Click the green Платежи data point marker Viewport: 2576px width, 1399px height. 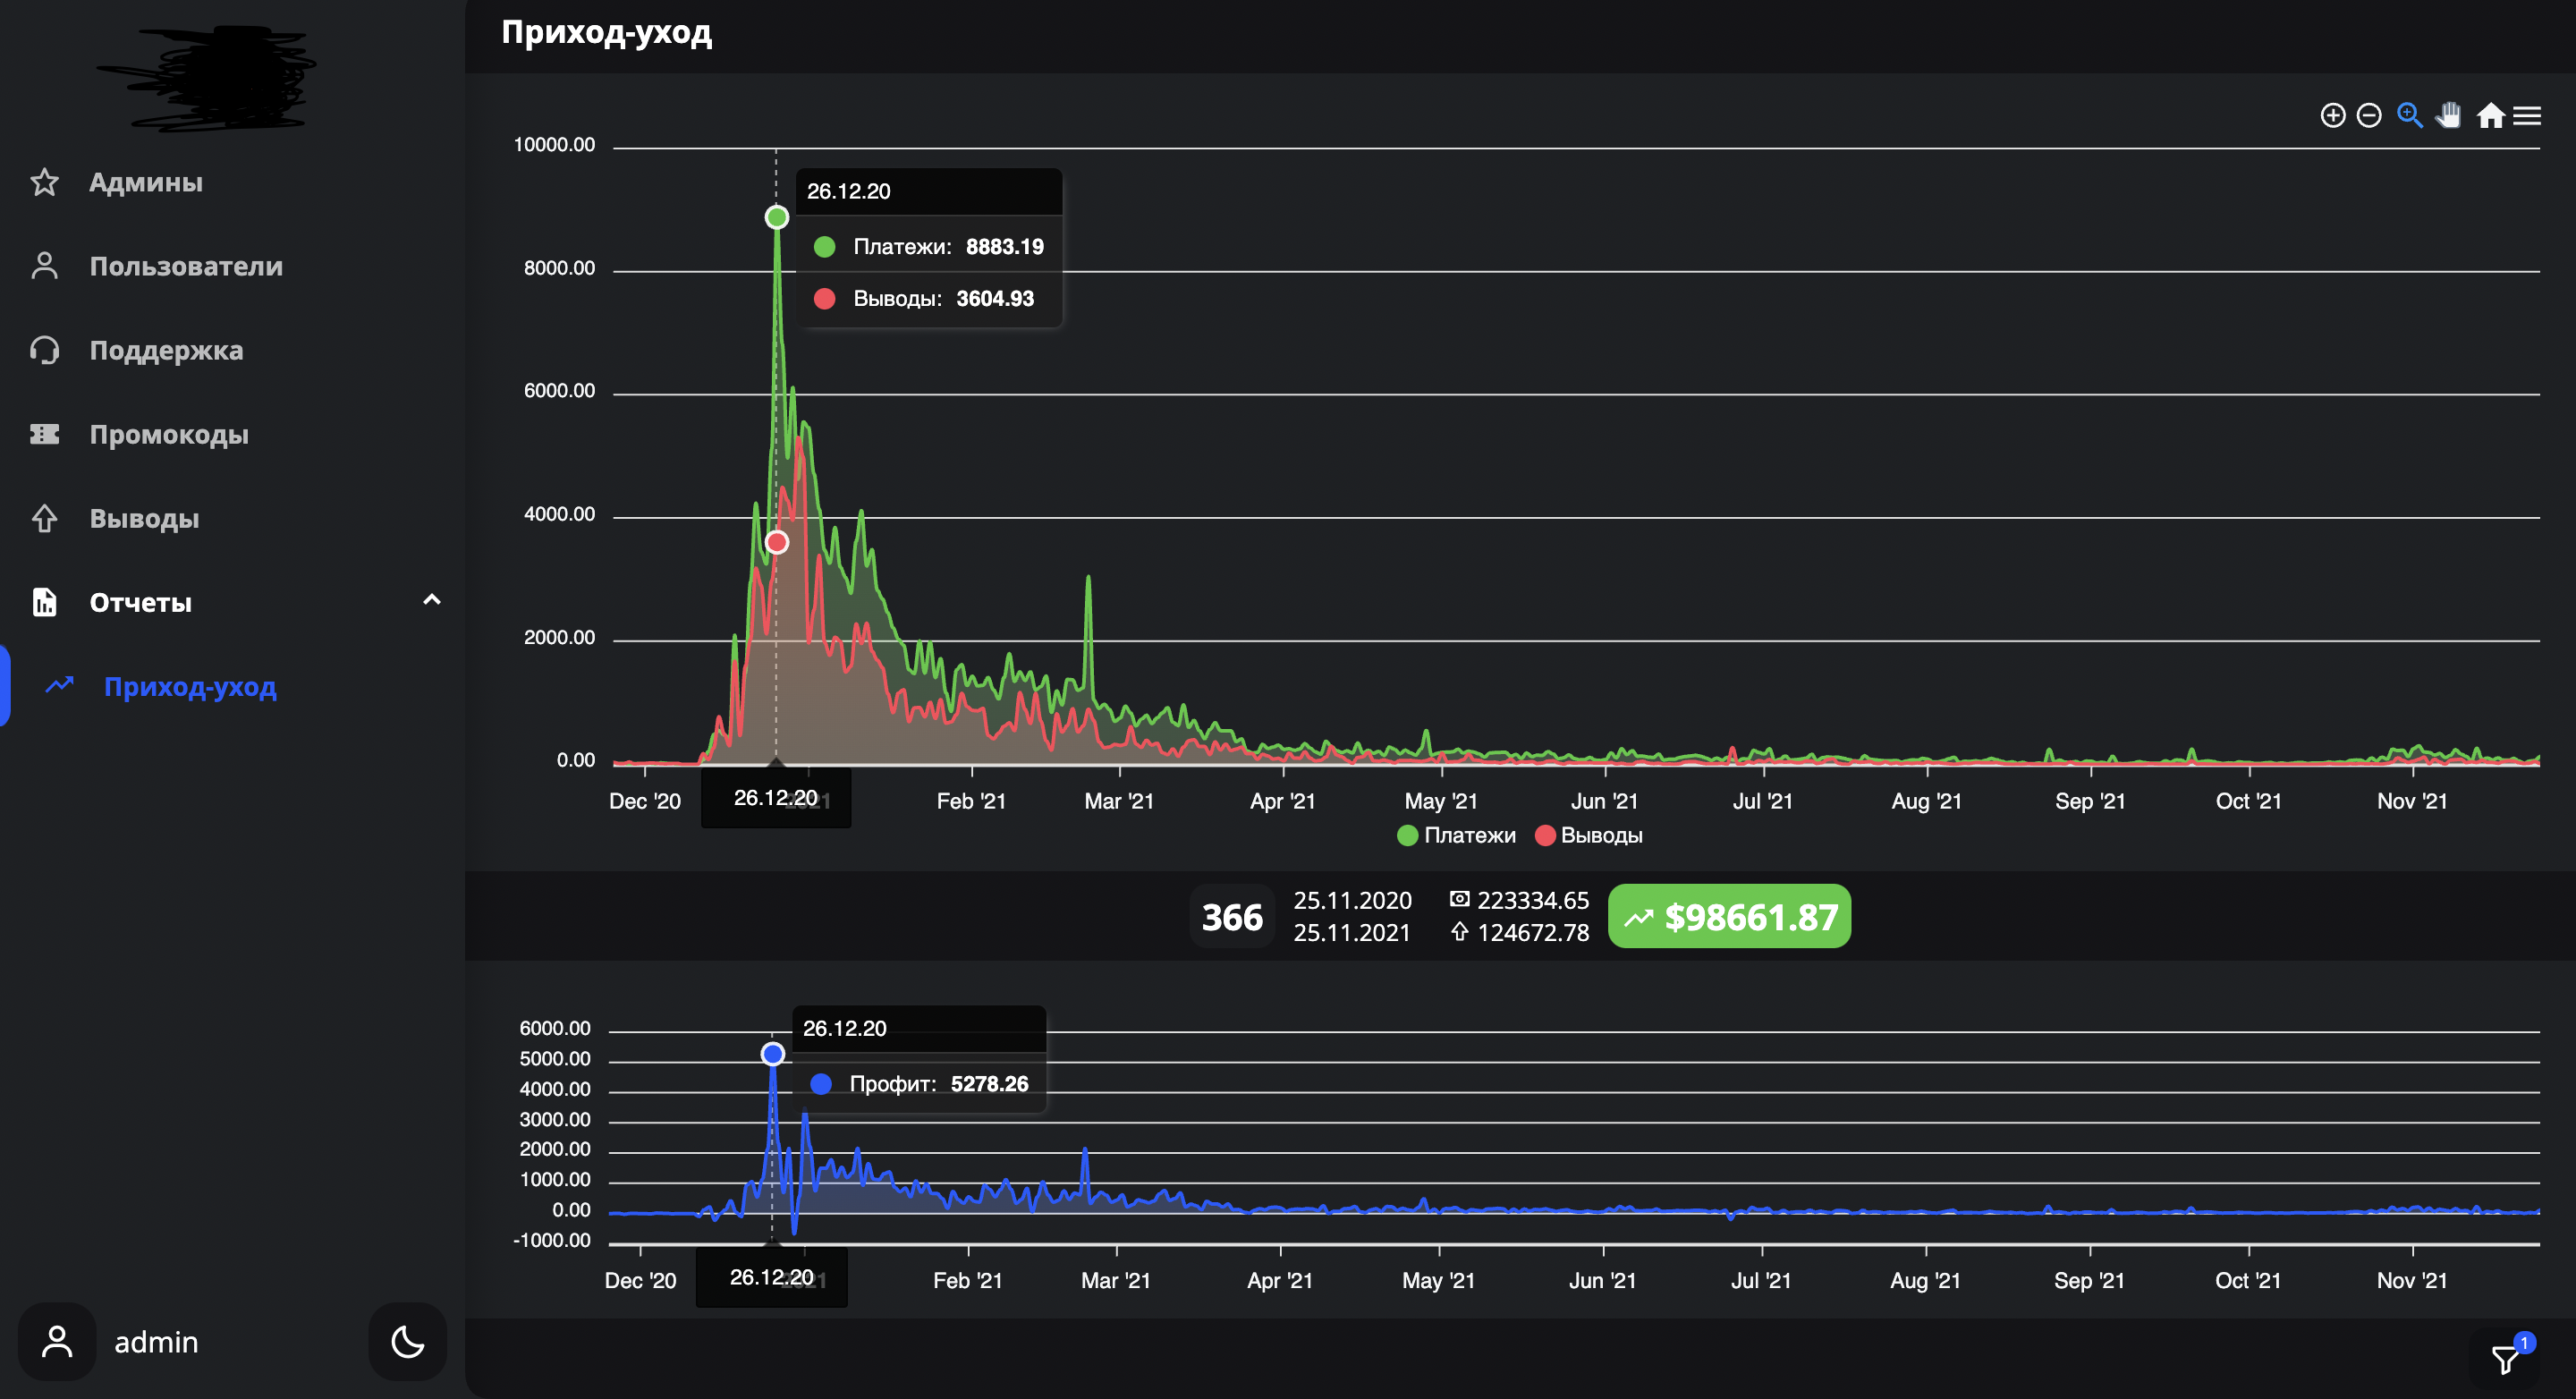[x=777, y=217]
